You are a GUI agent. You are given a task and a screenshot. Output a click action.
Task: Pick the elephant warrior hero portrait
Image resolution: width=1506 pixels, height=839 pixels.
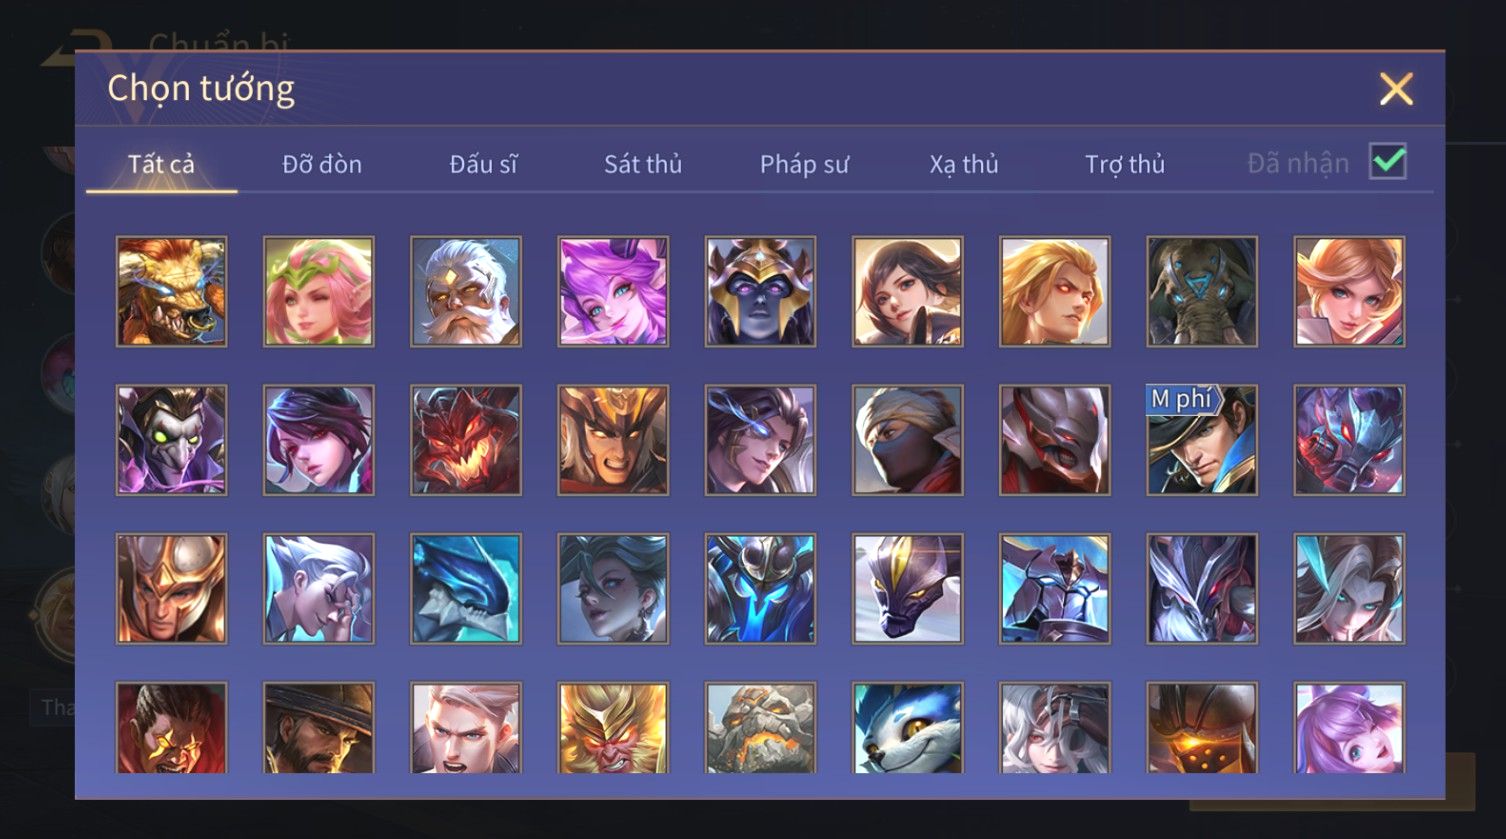click(1202, 292)
